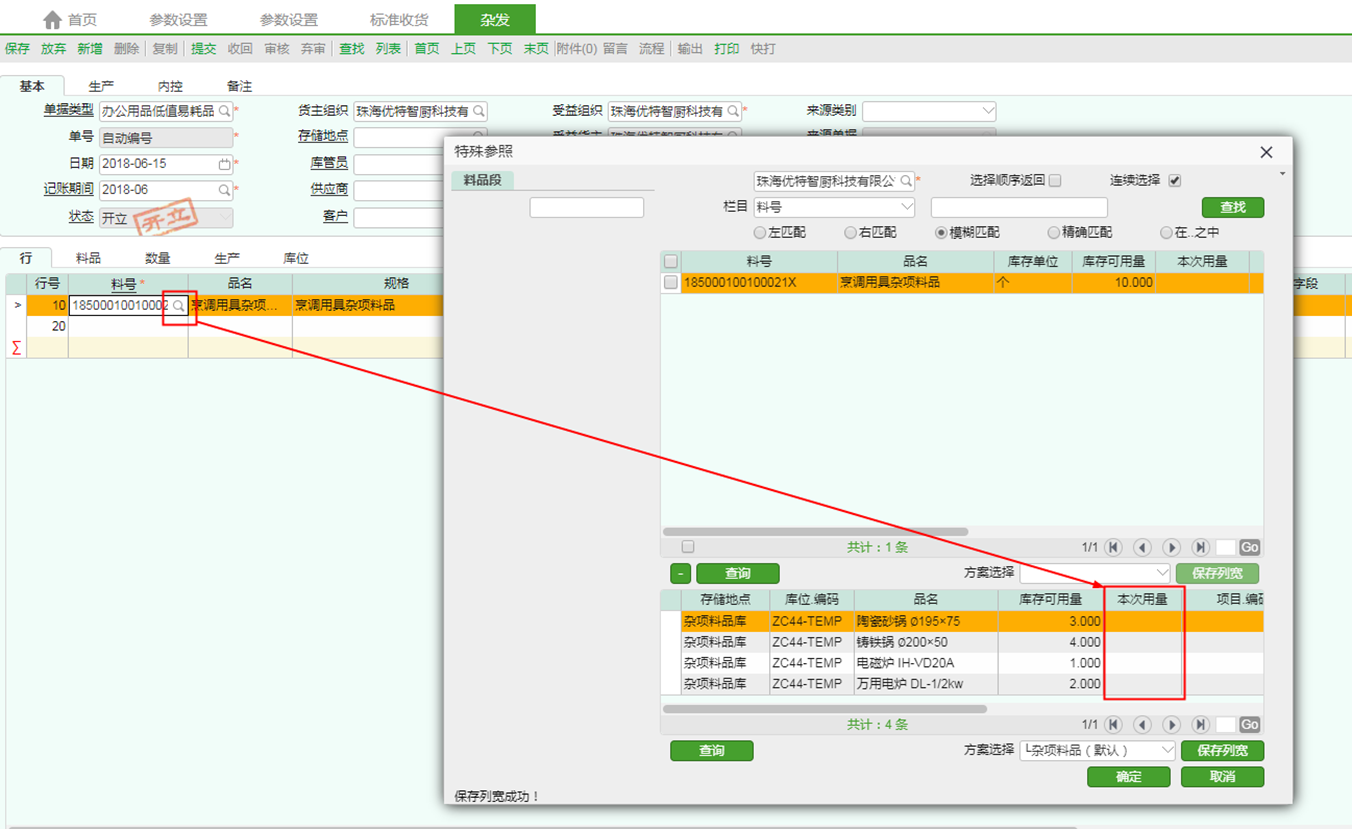The height and width of the screenshot is (829, 1352).
Task: Jump to last page in lower grid pager
Action: point(1200,725)
